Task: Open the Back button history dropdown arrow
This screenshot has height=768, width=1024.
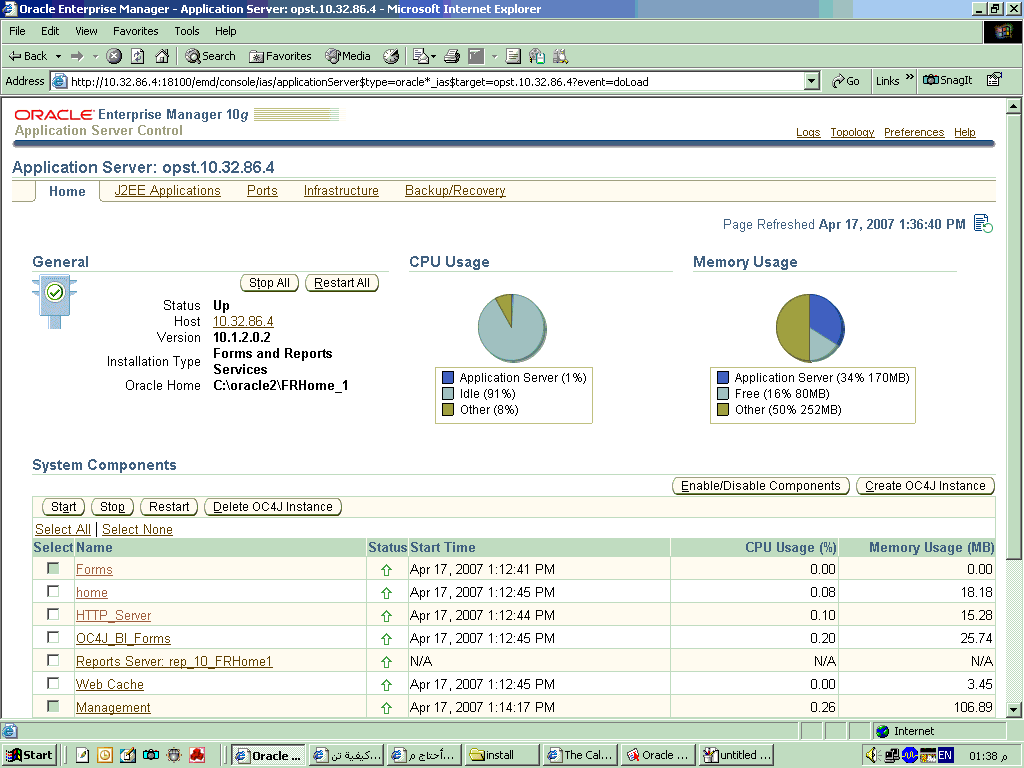Action: [58, 56]
